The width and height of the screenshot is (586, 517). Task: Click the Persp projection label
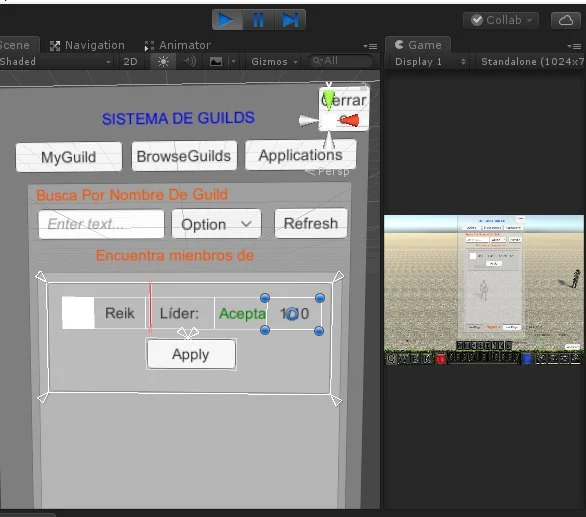pyautogui.click(x=328, y=172)
